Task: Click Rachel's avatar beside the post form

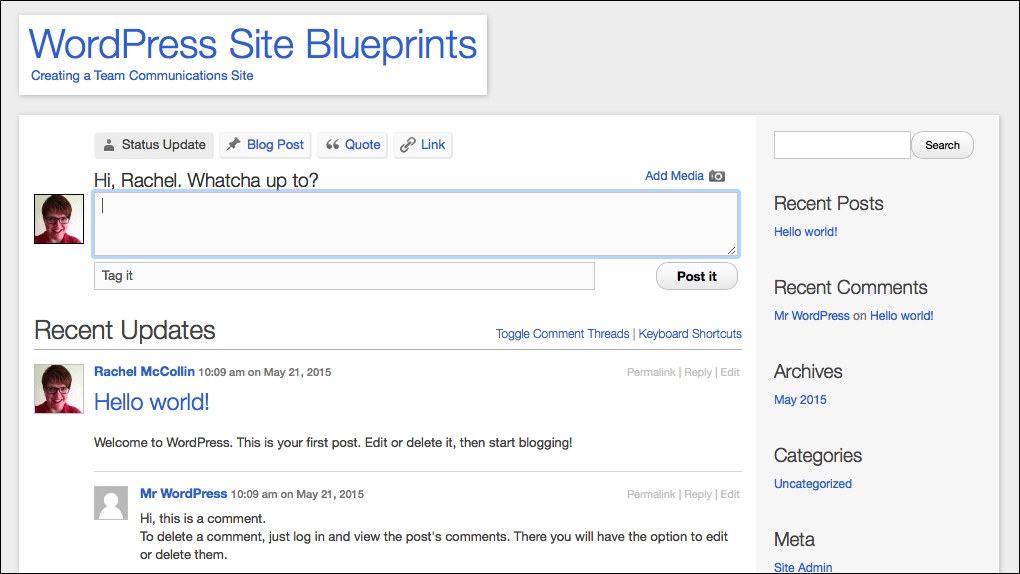Action: [59, 219]
